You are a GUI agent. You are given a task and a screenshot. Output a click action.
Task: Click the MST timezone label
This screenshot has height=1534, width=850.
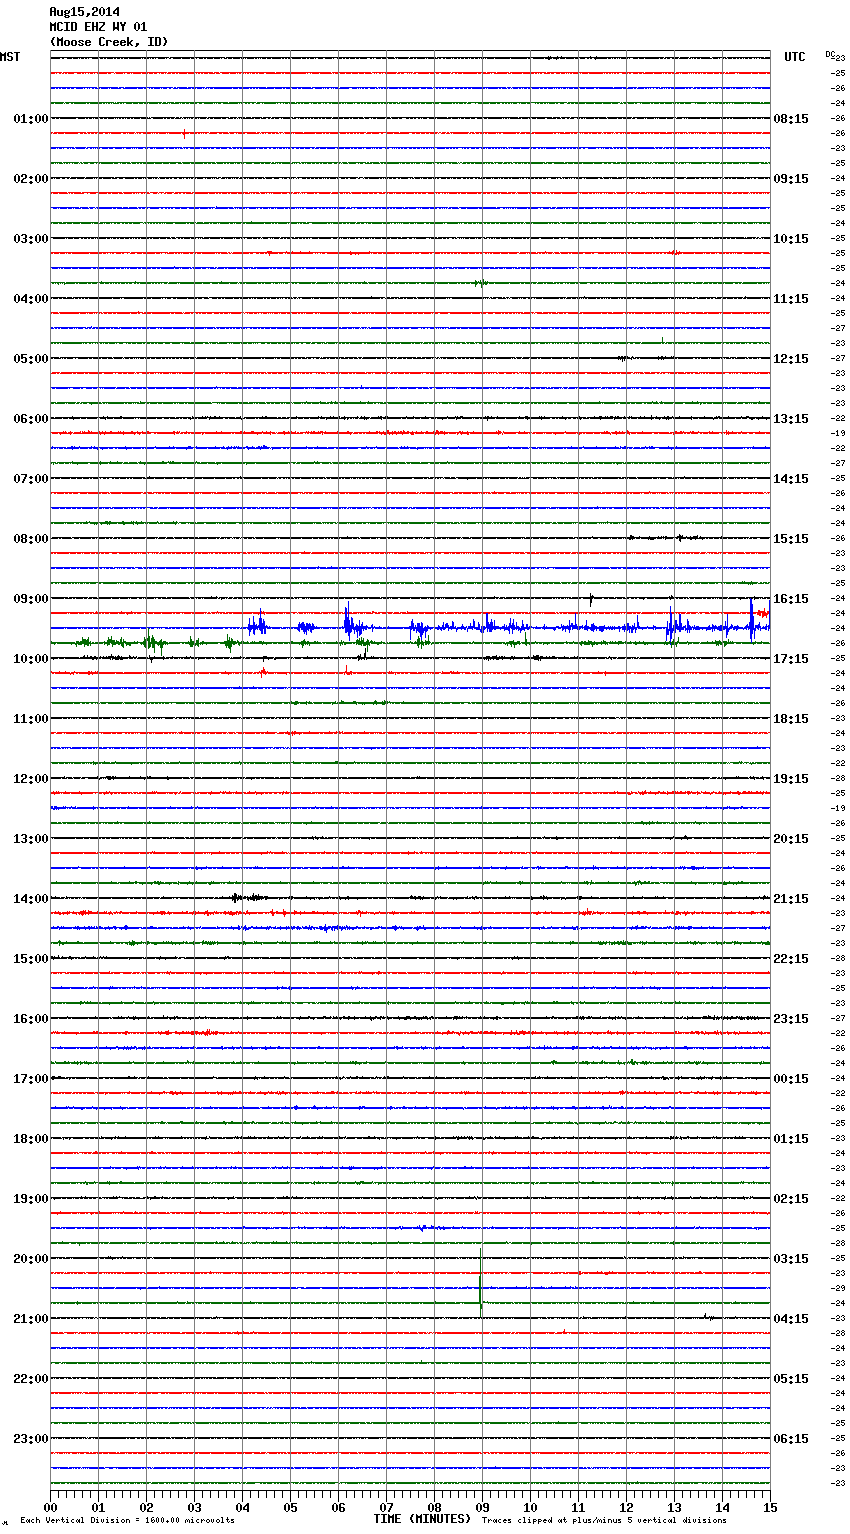click(x=10, y=57)
